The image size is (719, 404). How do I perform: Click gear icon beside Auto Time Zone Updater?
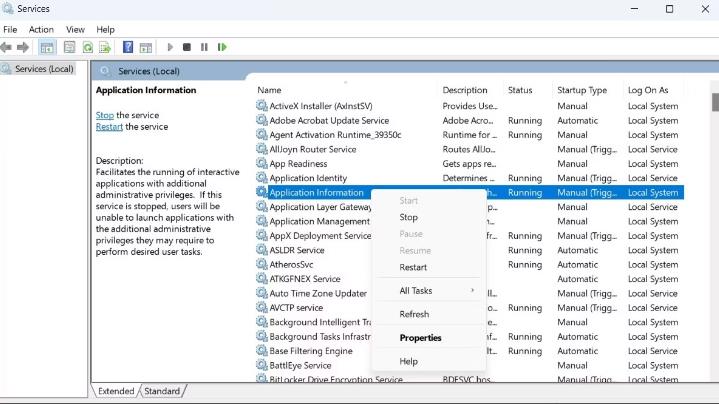[262, 293]
